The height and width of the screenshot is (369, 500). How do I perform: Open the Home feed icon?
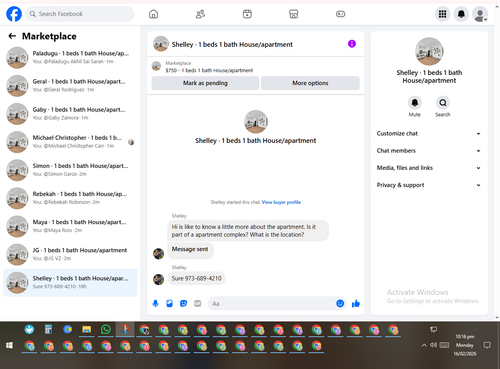tap(153, 14)
